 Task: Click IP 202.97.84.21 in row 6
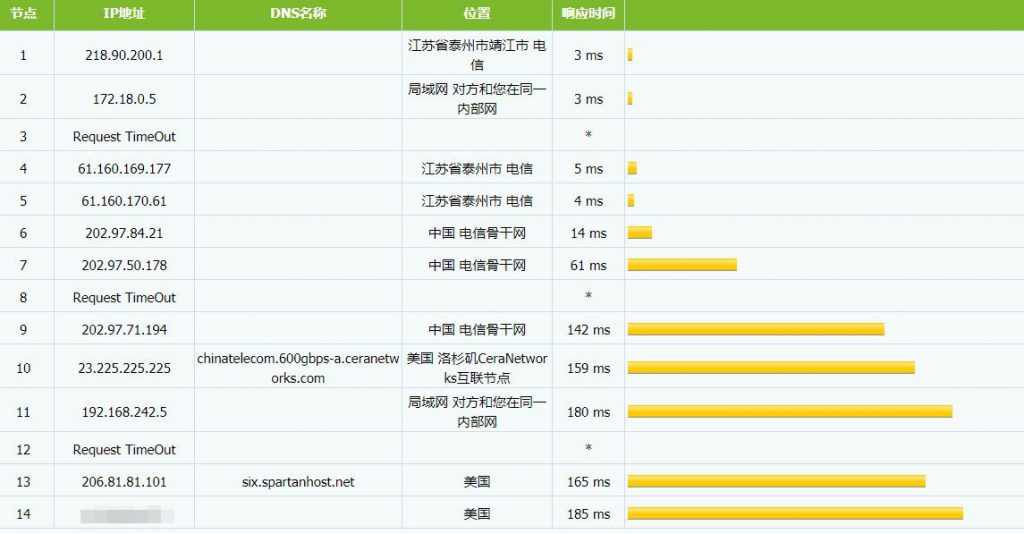pyautogui.click(x=124, y=233)
